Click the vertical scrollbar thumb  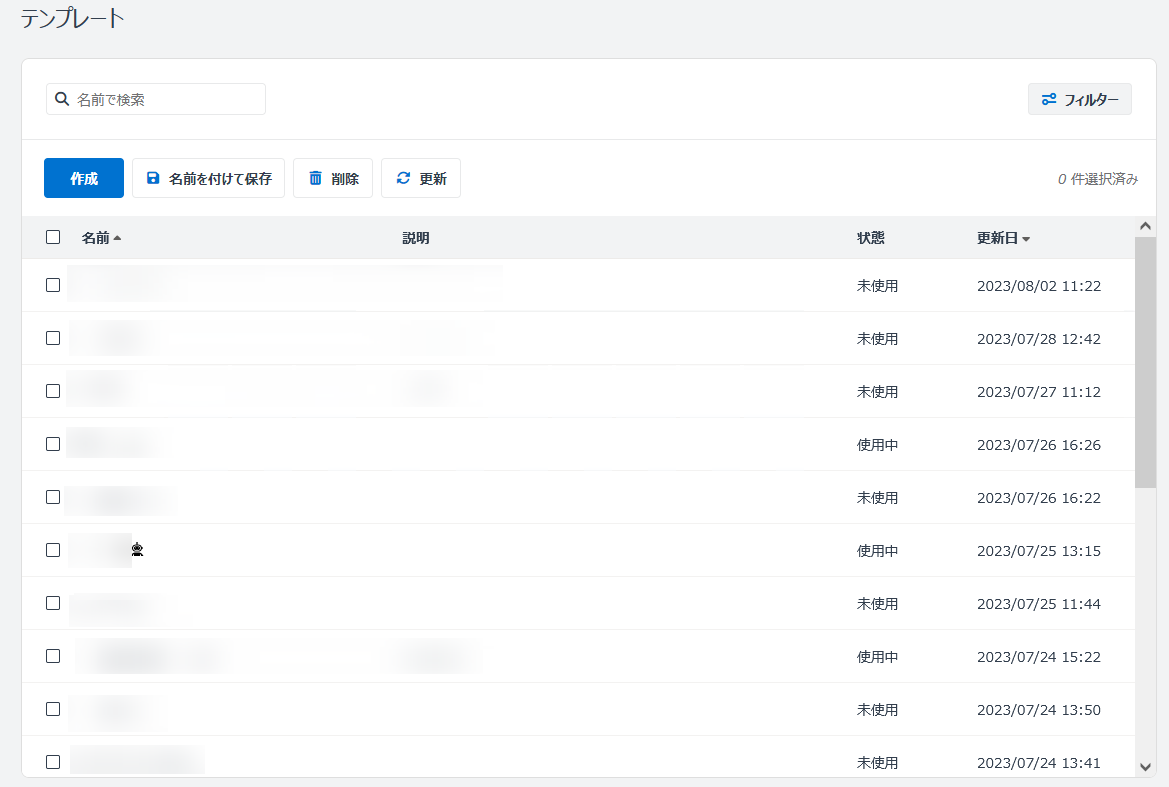point(1145,360)
